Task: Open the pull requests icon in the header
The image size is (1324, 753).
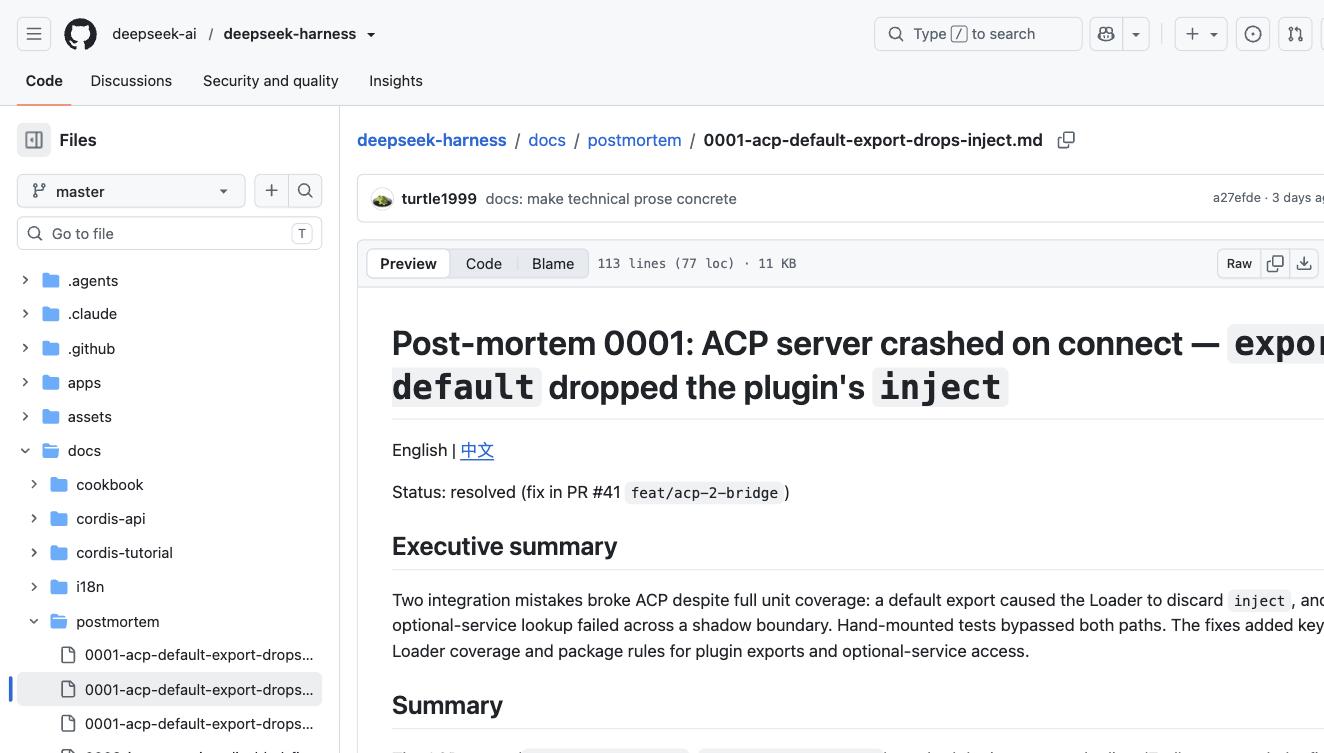Action: pos(1295,34)
